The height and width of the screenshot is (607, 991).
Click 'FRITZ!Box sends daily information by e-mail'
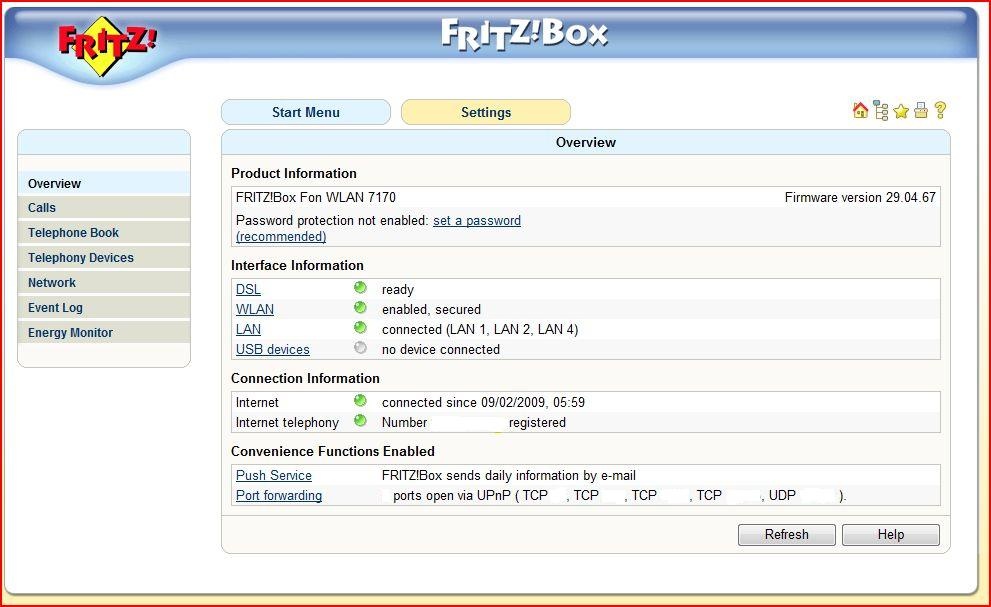[x=509, y=475]
